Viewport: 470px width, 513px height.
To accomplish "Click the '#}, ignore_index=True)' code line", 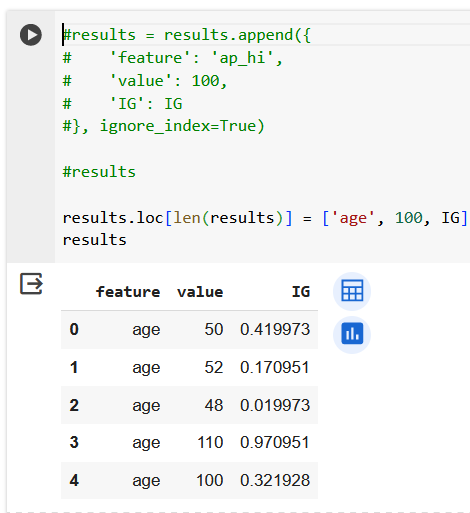I will [x=164, y=126].
